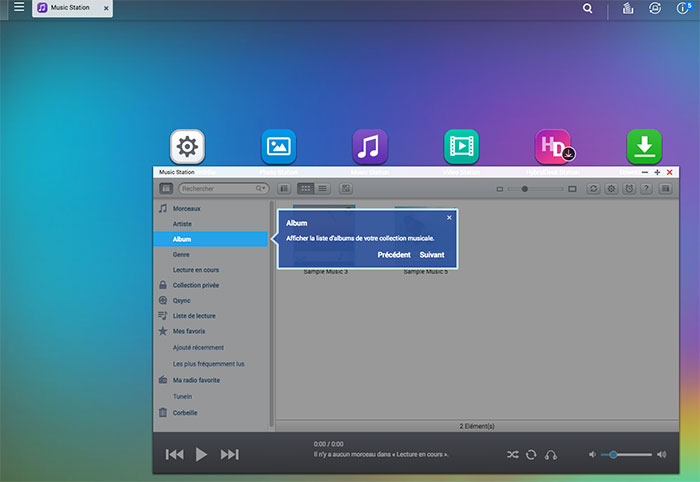Switch to the Music Station taskbar tab
Screen dimensions: 700x482
(x=70, y=8)
